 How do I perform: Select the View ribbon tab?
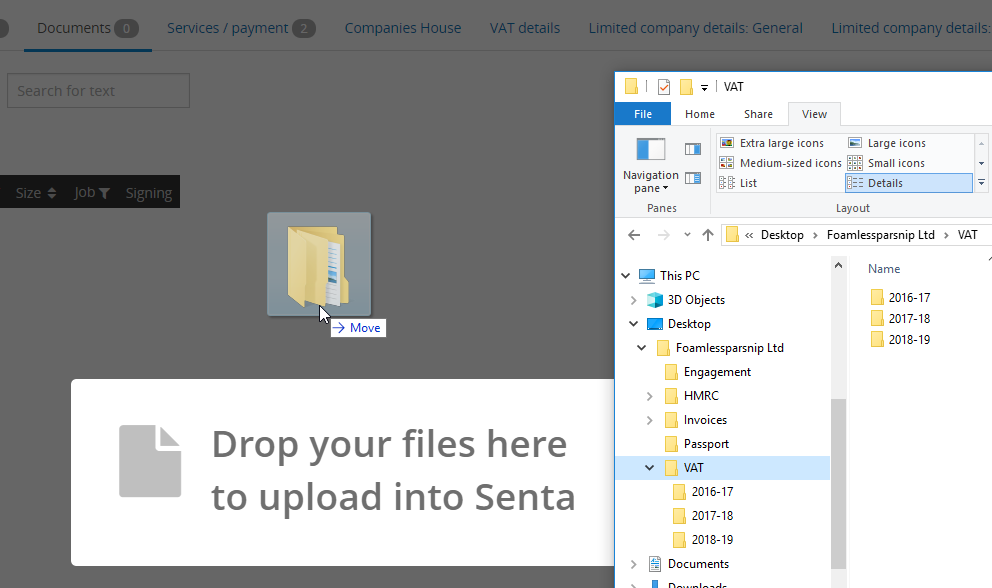pos(814,114)
